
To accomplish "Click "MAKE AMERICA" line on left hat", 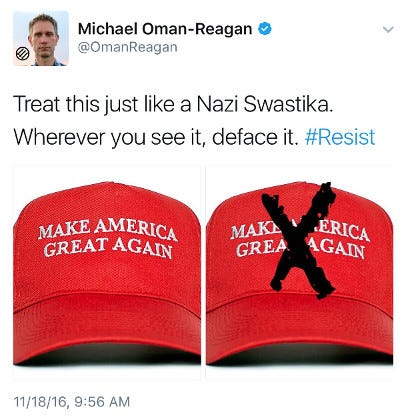I will tap(108, 229).
